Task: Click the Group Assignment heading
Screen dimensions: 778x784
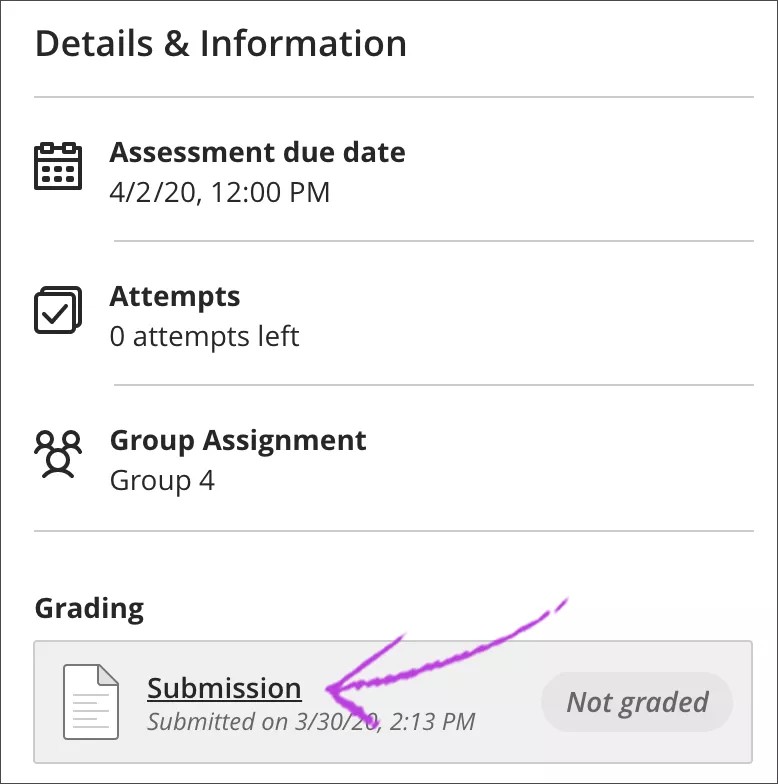Action: click(x=238, y=441)
